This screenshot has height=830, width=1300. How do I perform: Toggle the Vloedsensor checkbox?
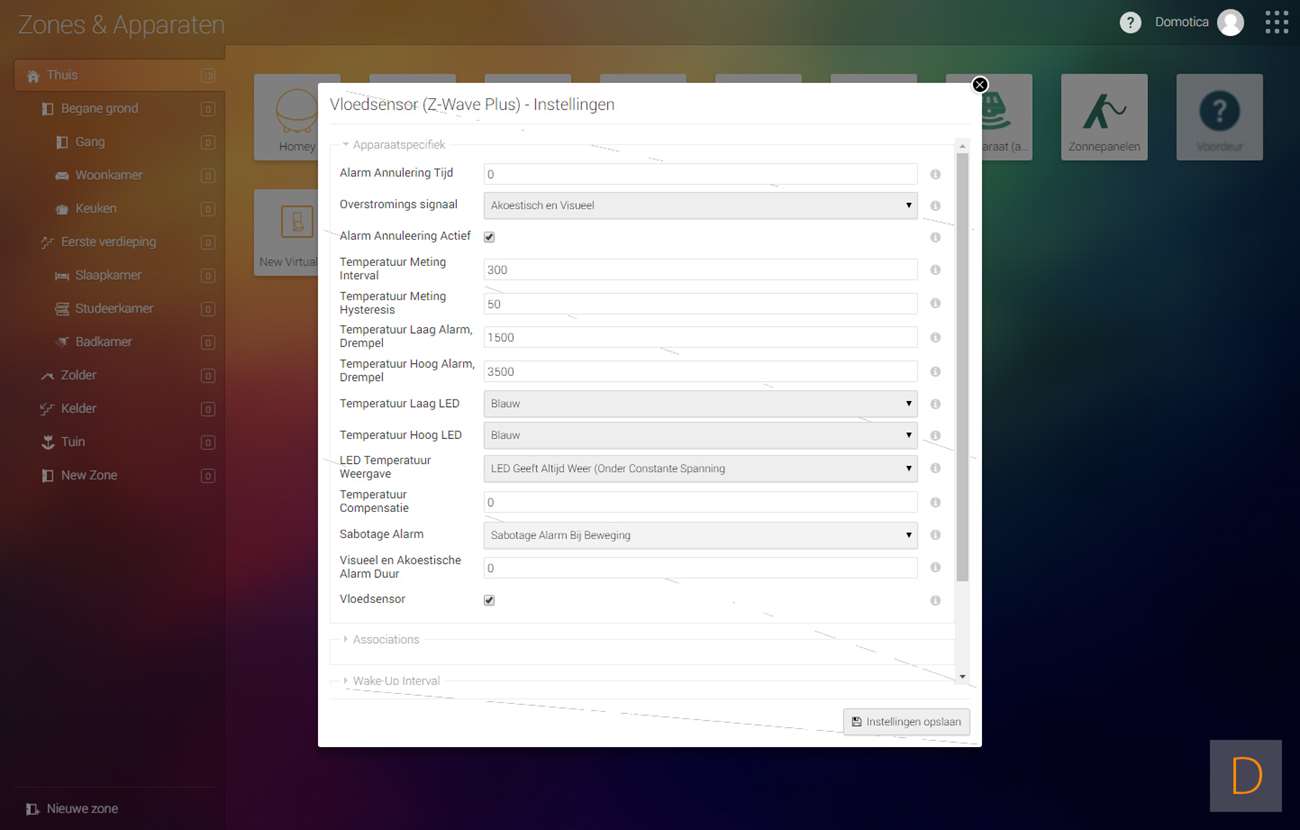[x=489, y=600]
